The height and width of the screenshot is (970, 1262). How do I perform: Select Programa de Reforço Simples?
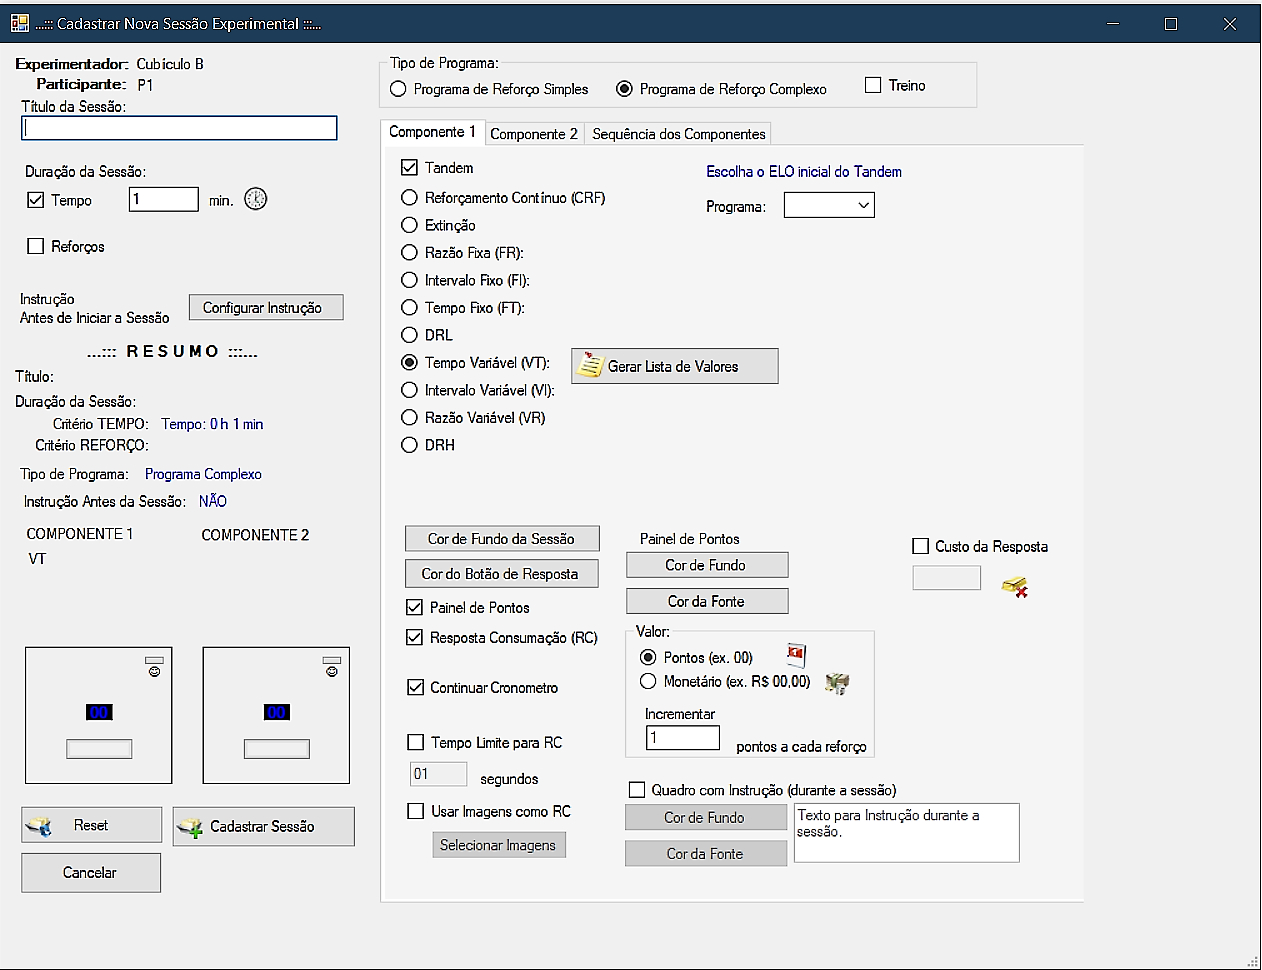[x=398, y=89]
